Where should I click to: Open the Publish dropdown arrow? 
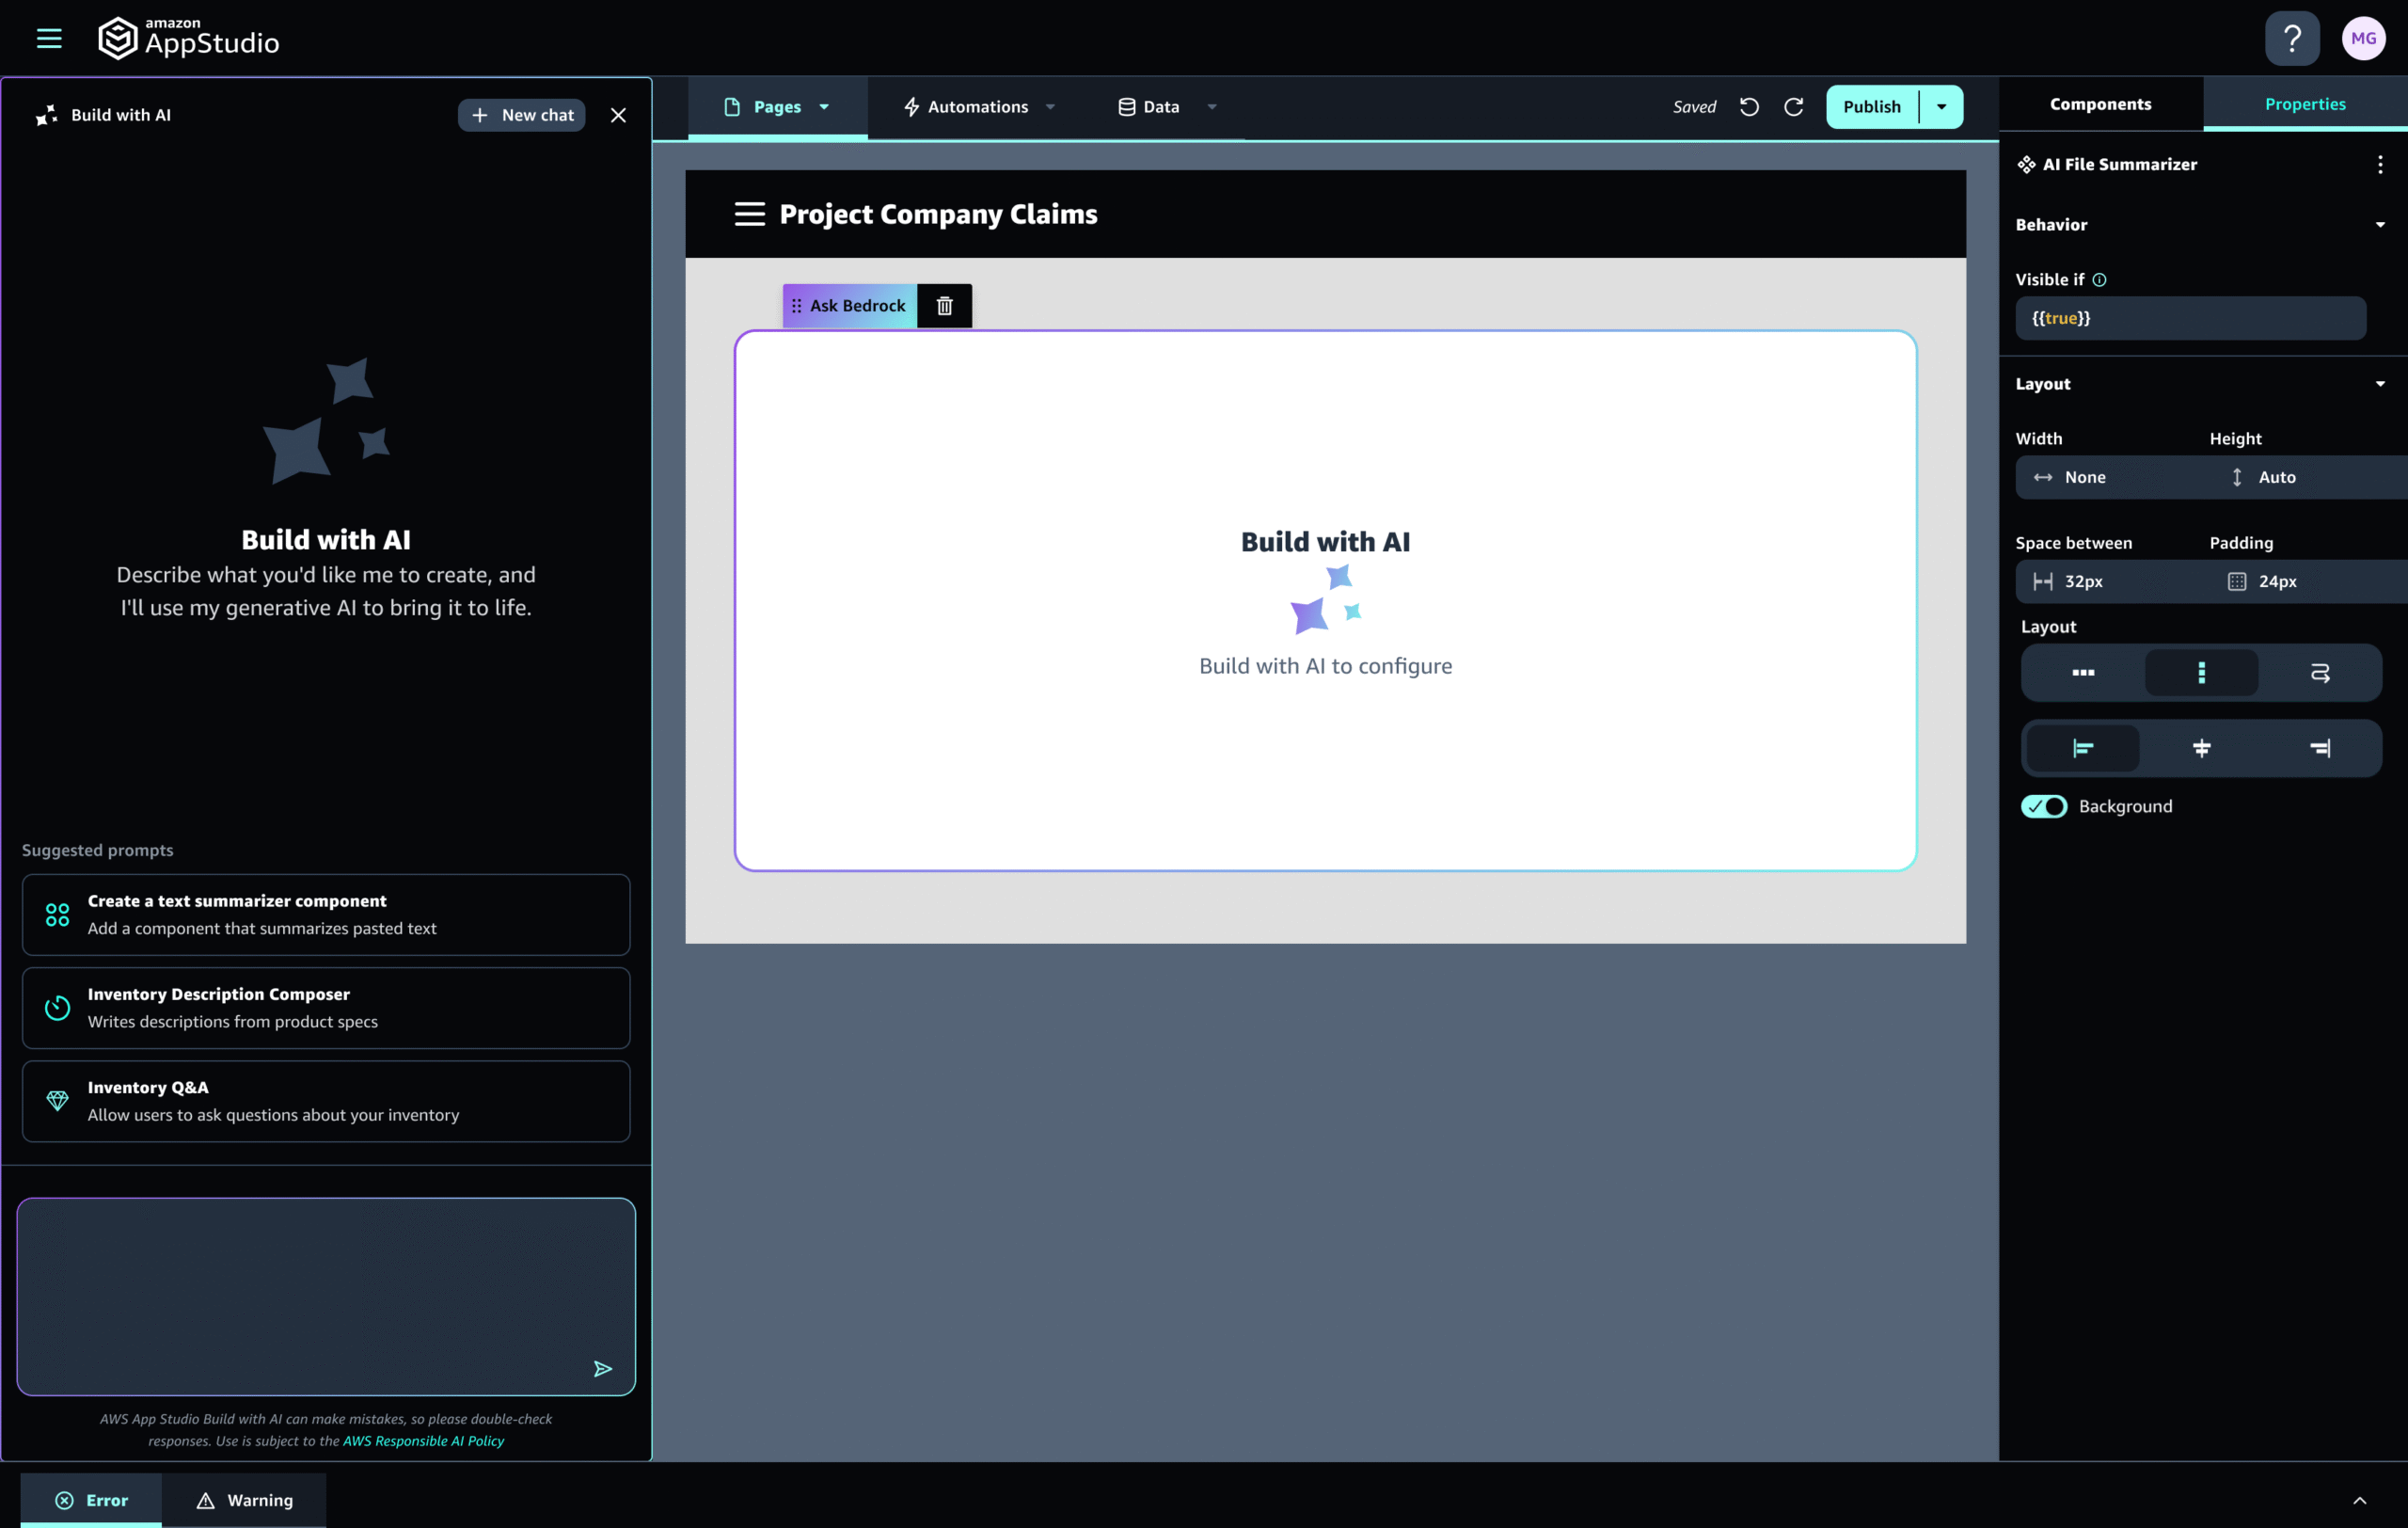[1941, 107]
